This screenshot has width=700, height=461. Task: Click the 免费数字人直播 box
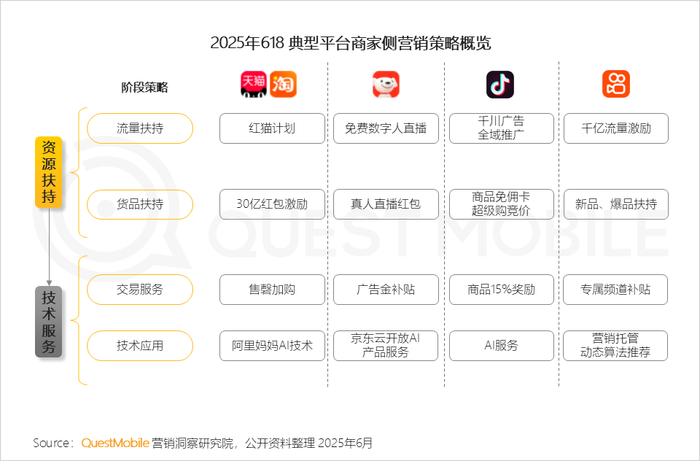point(386,129)
